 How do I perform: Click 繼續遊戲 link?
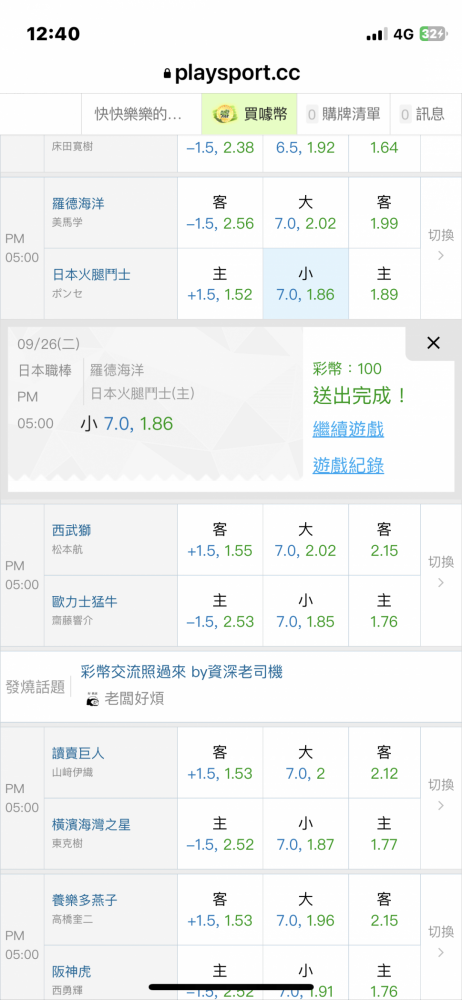point(348,429)
